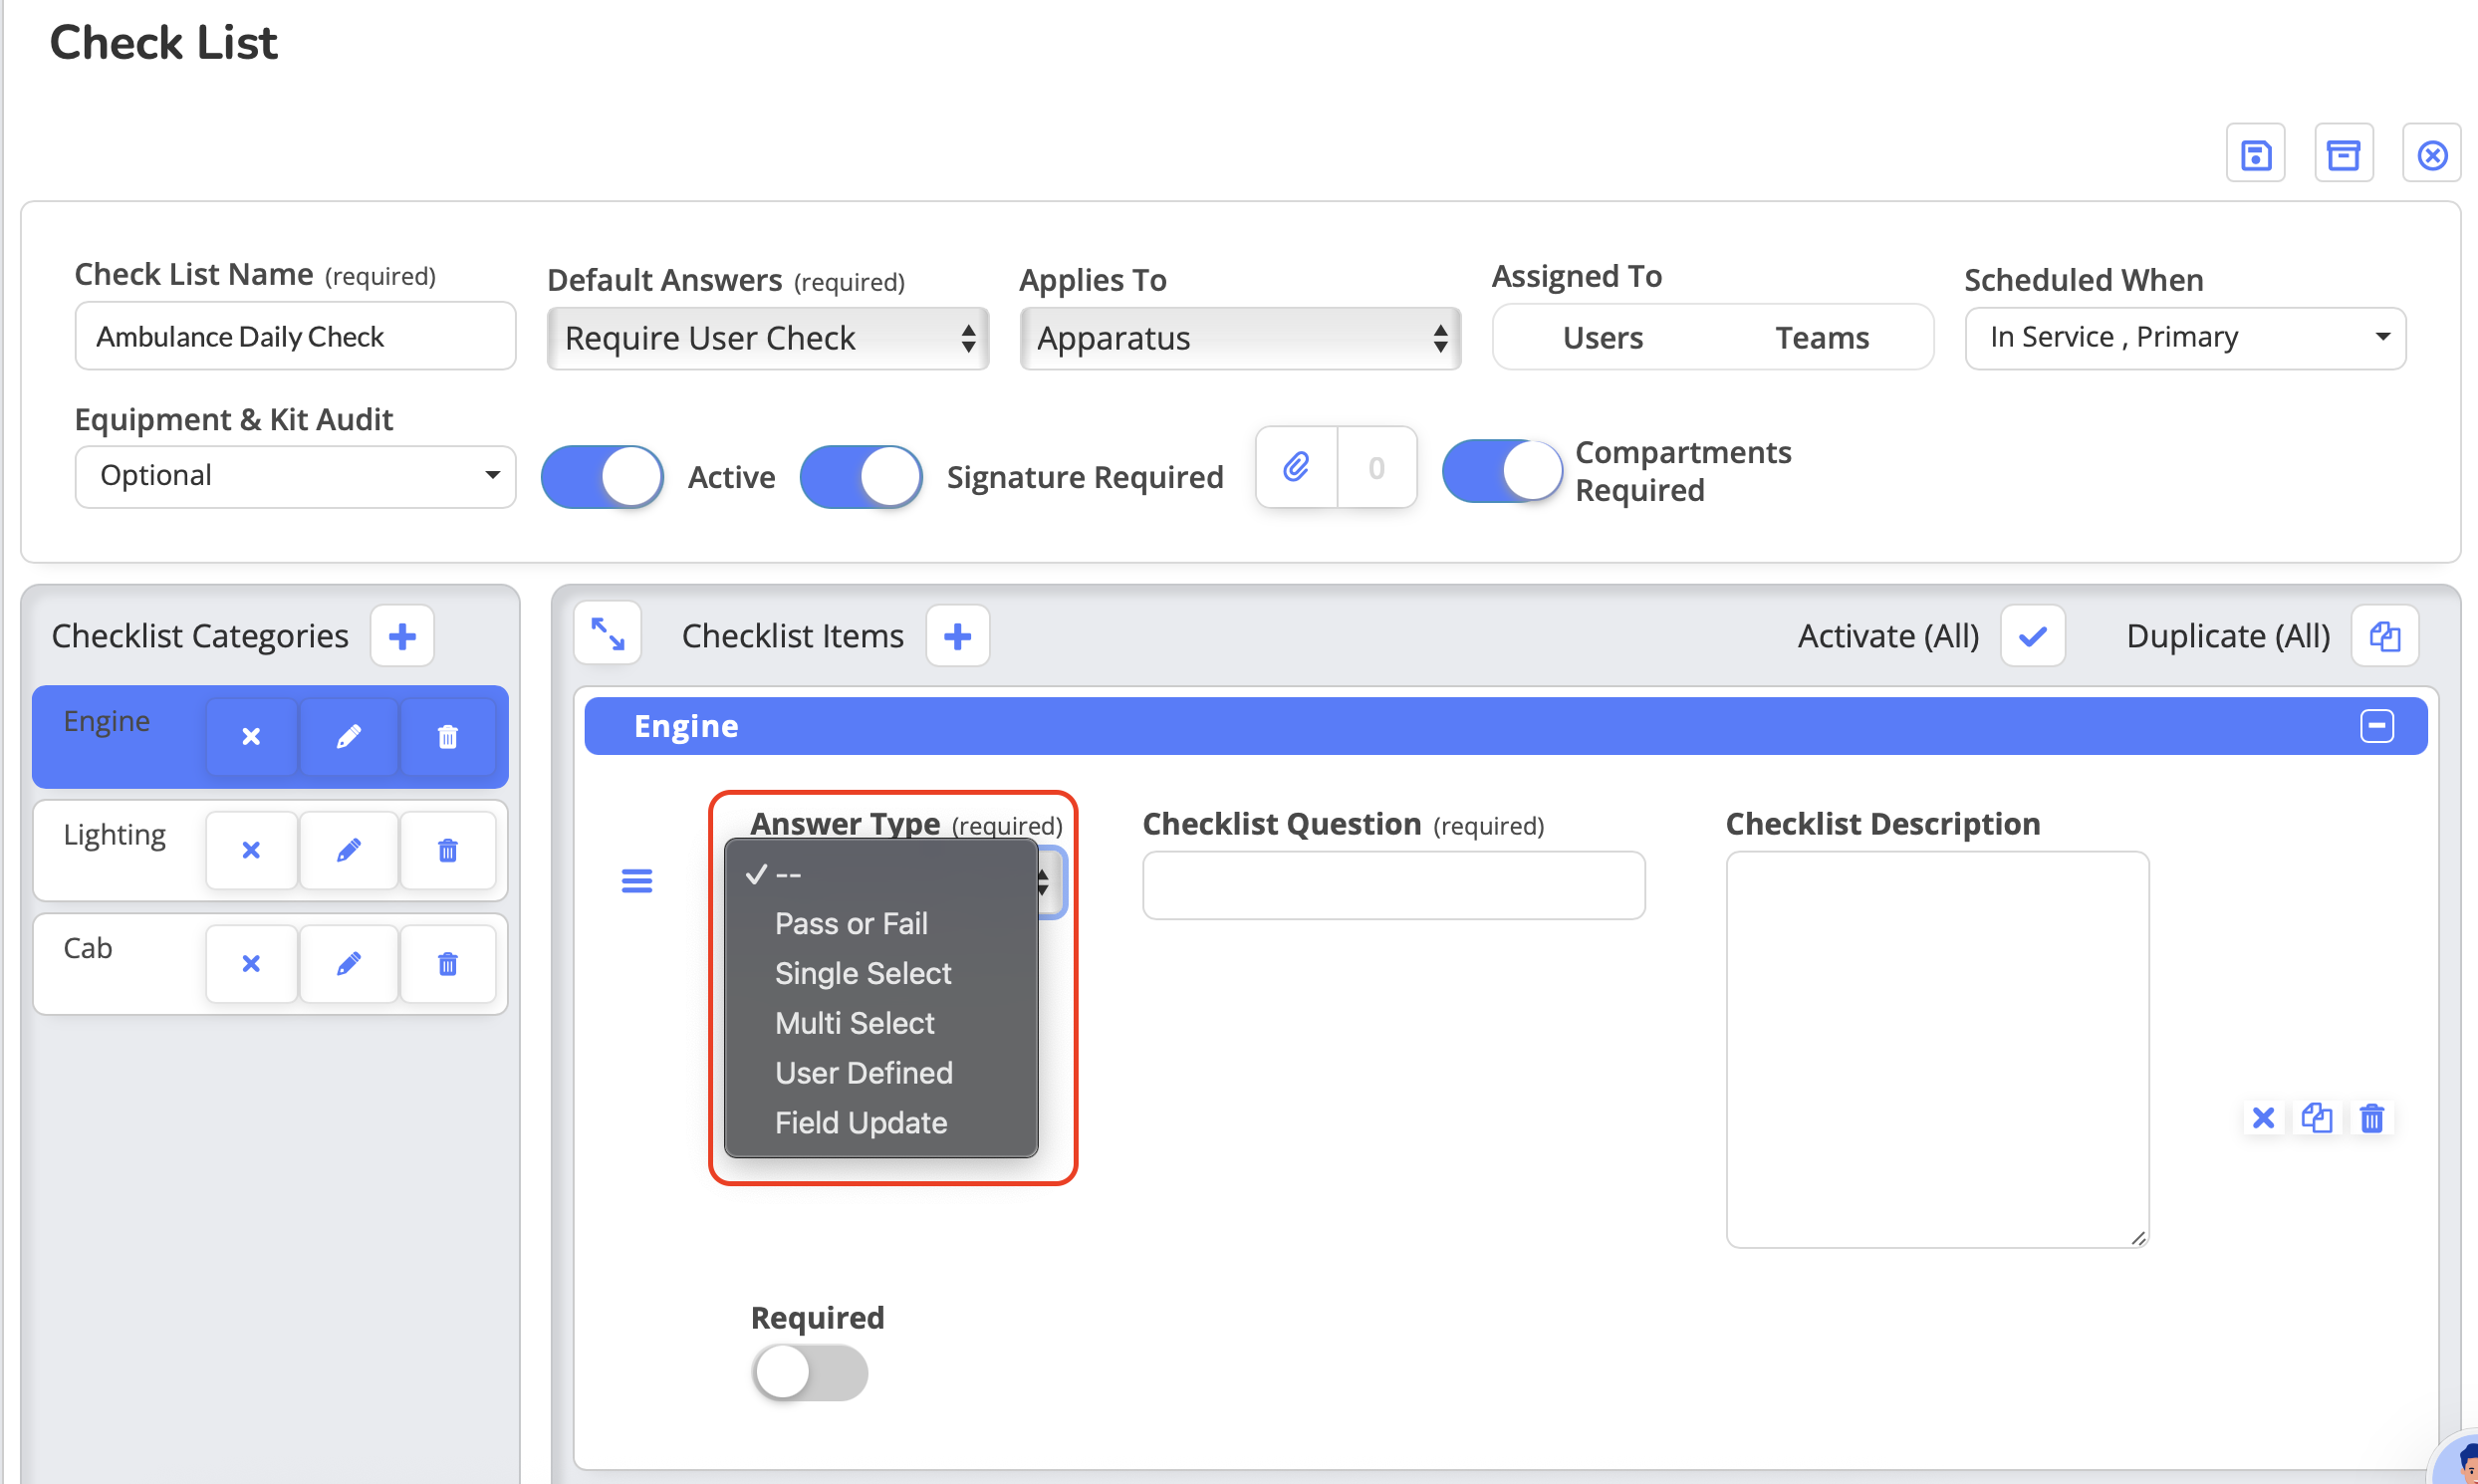Collapse the Engine section

tap(2376, 726)
